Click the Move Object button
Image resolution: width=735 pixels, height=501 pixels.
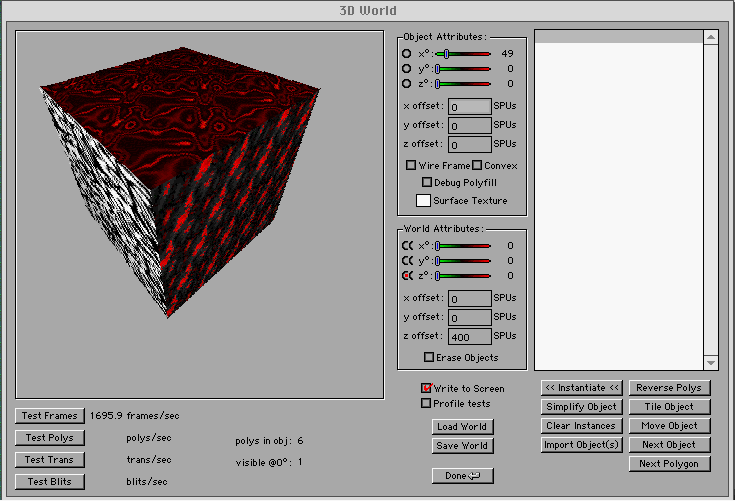point(669,426)
